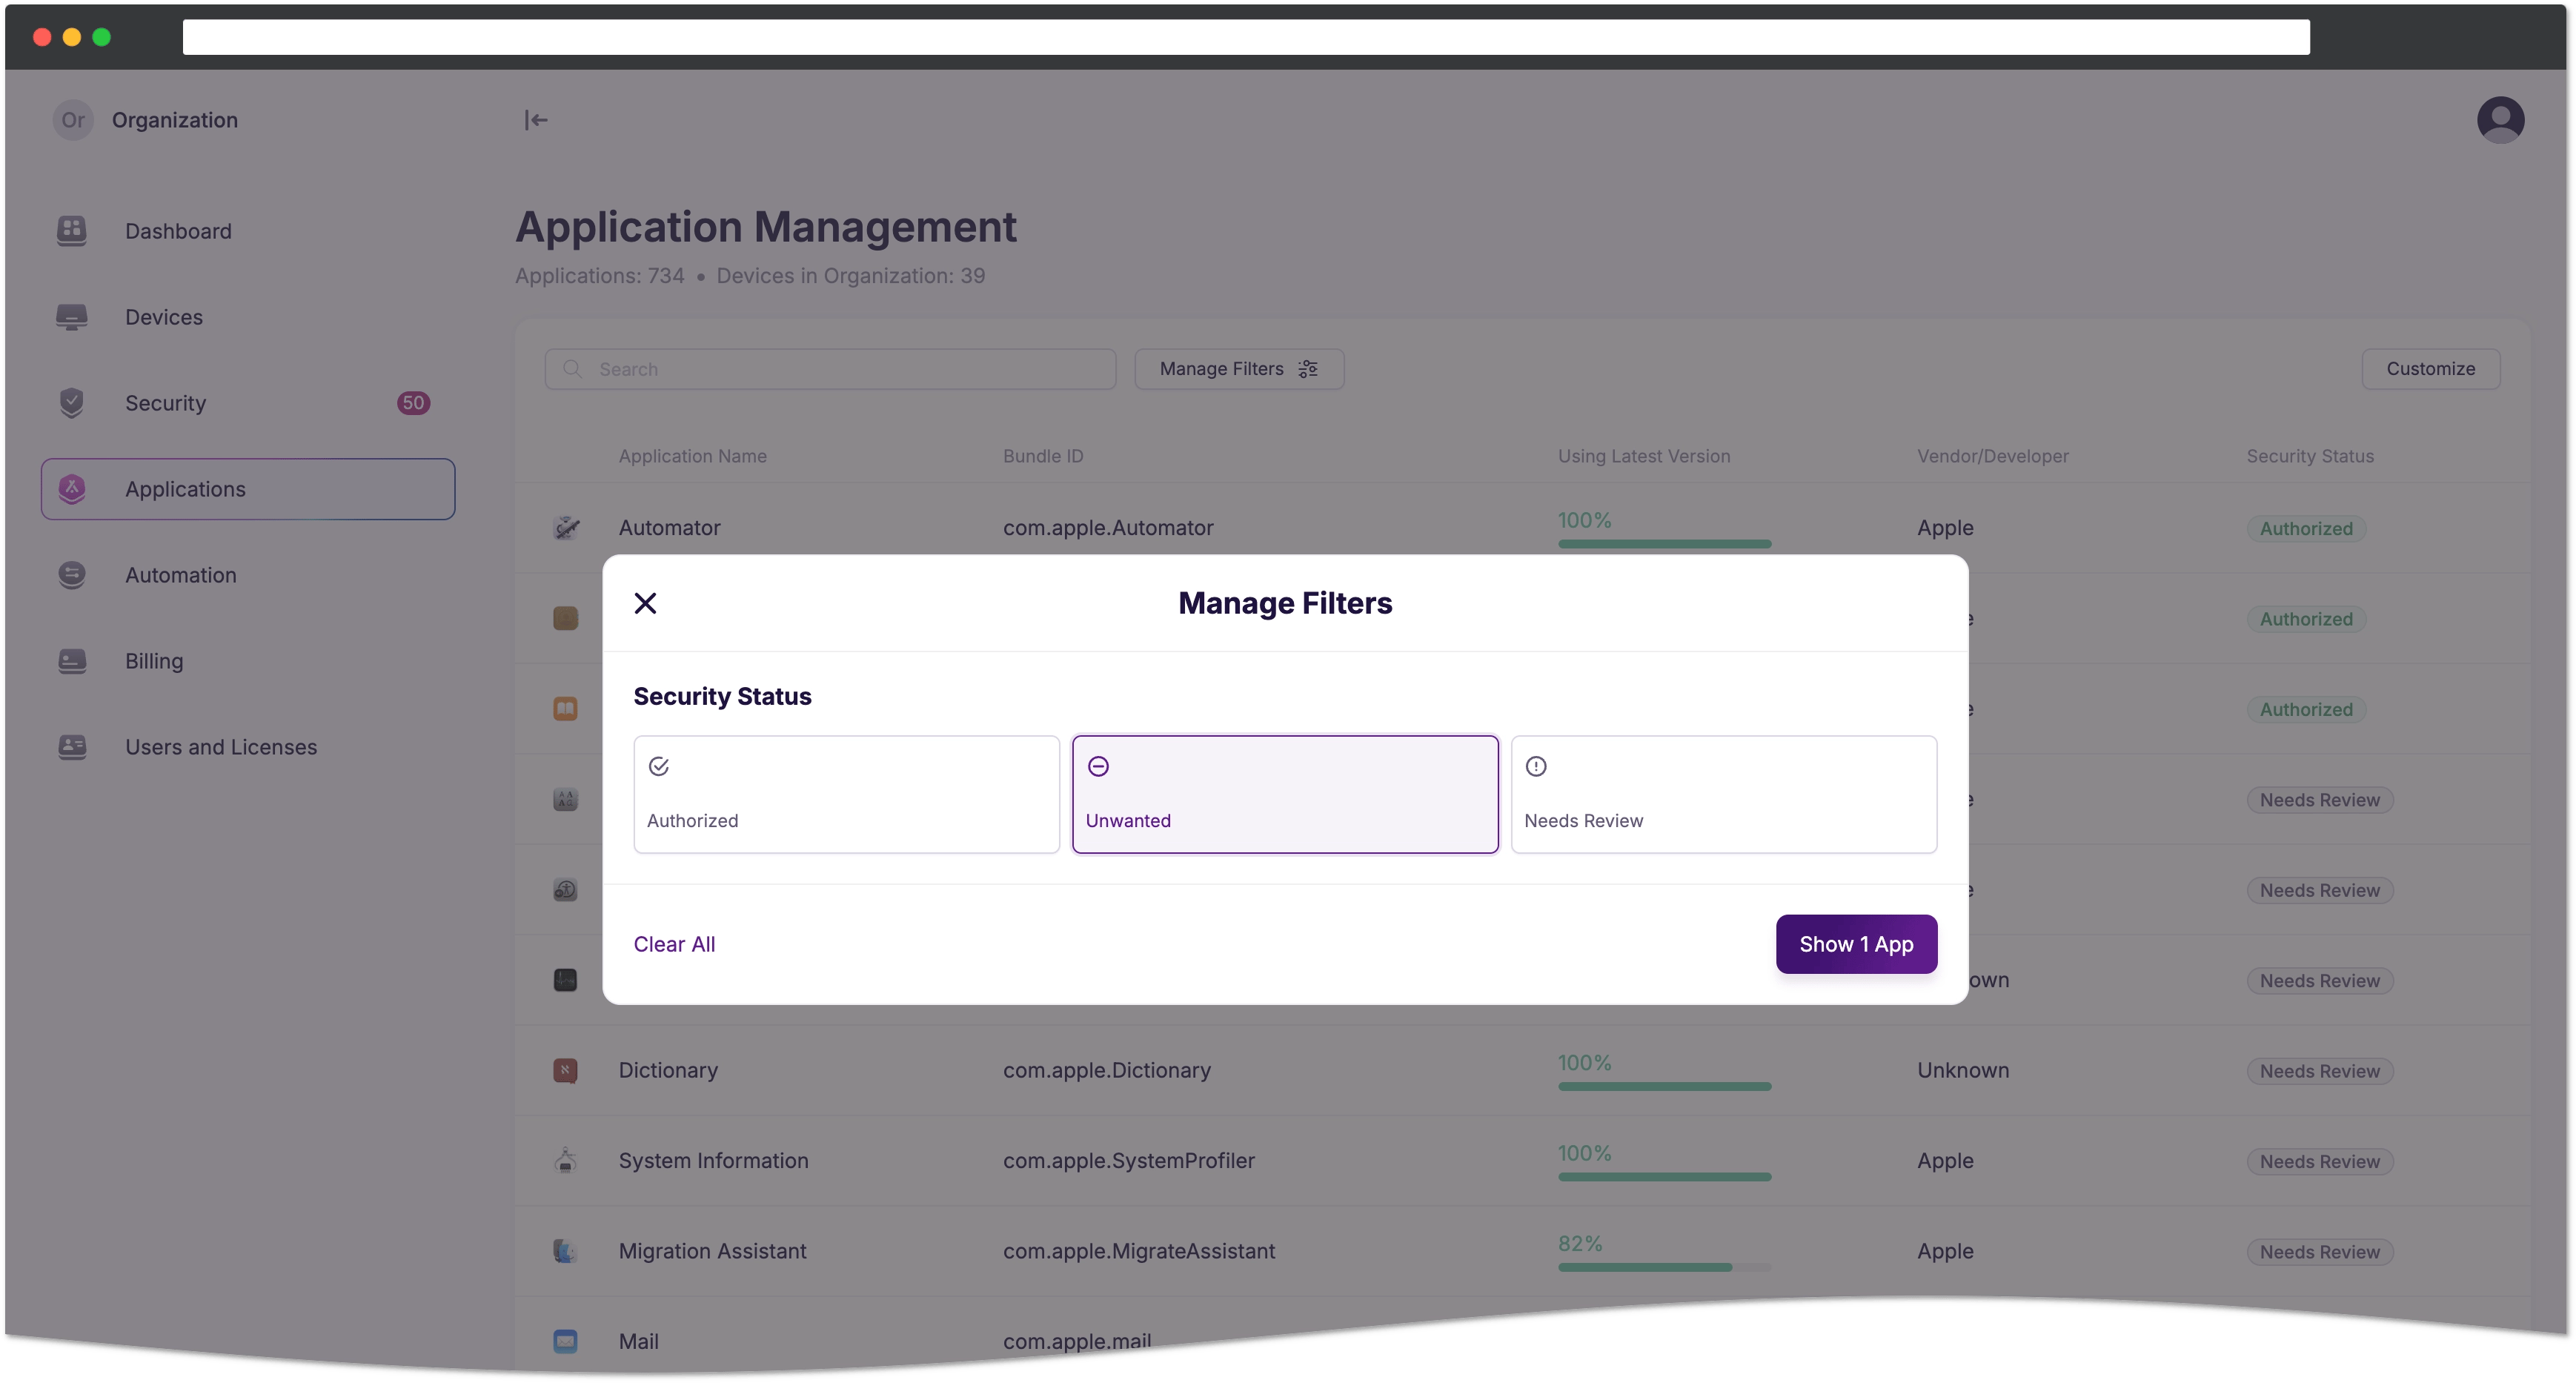Viewport: 2576px width, 1383px height.
Task: Toggle the Needs Review security status filter
Action: (1724, 794)
